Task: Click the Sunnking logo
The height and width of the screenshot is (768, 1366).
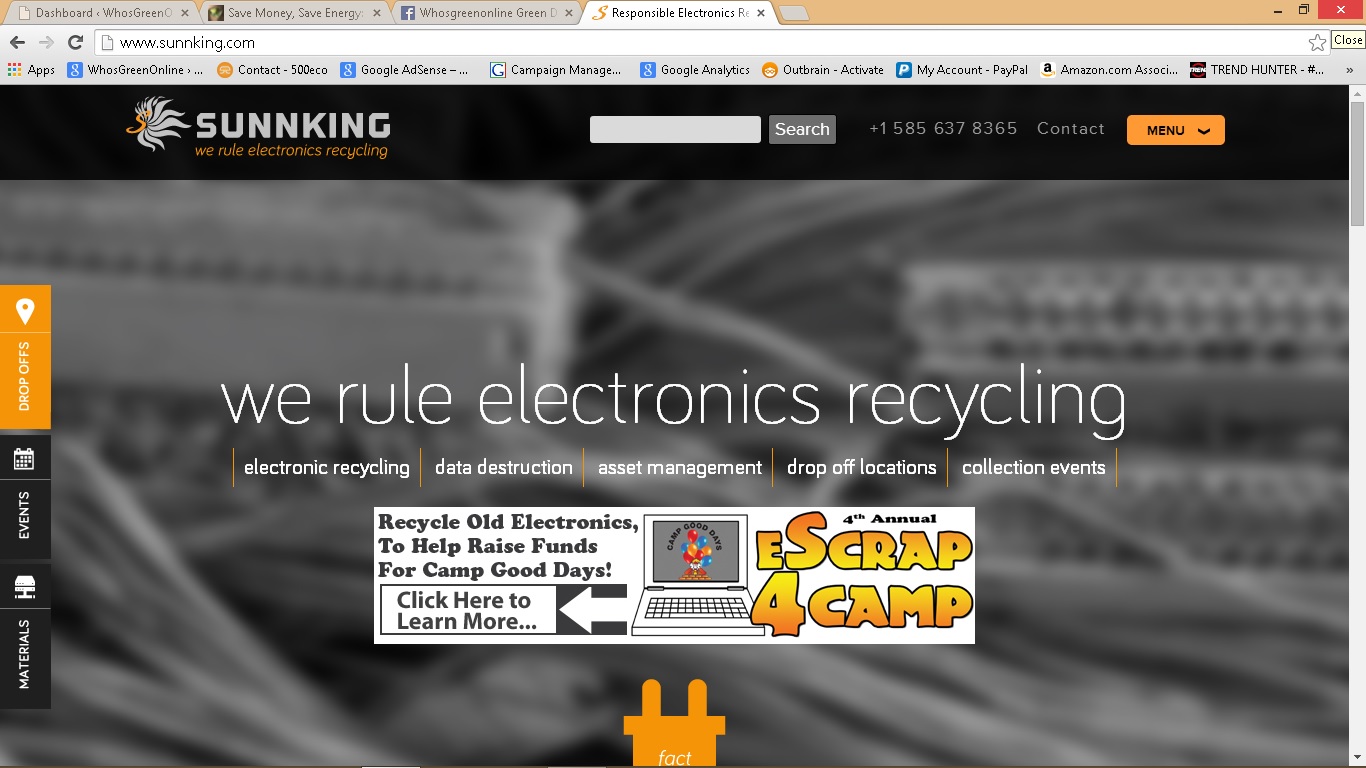Action: click(258, 129)
